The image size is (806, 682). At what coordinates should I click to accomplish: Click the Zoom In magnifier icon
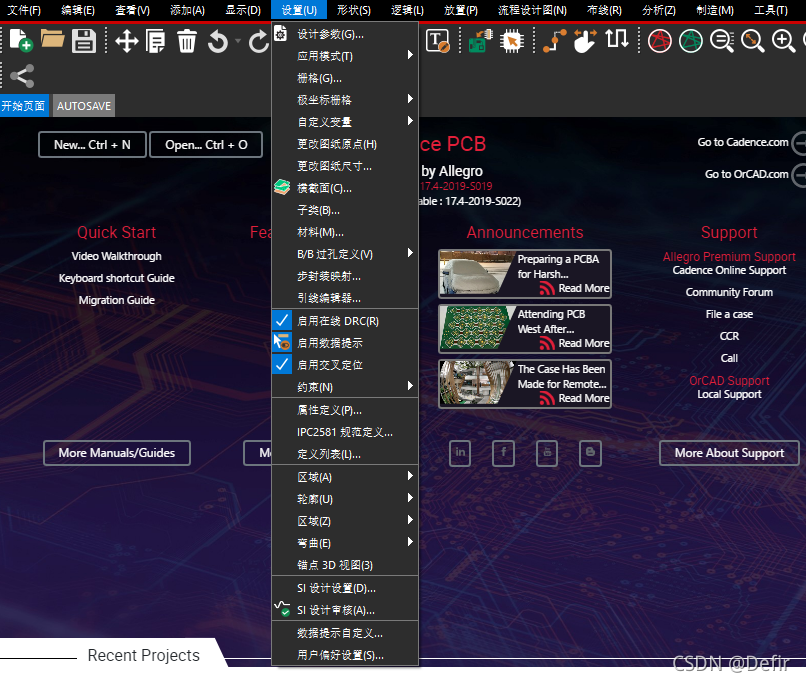pos(784,41)
